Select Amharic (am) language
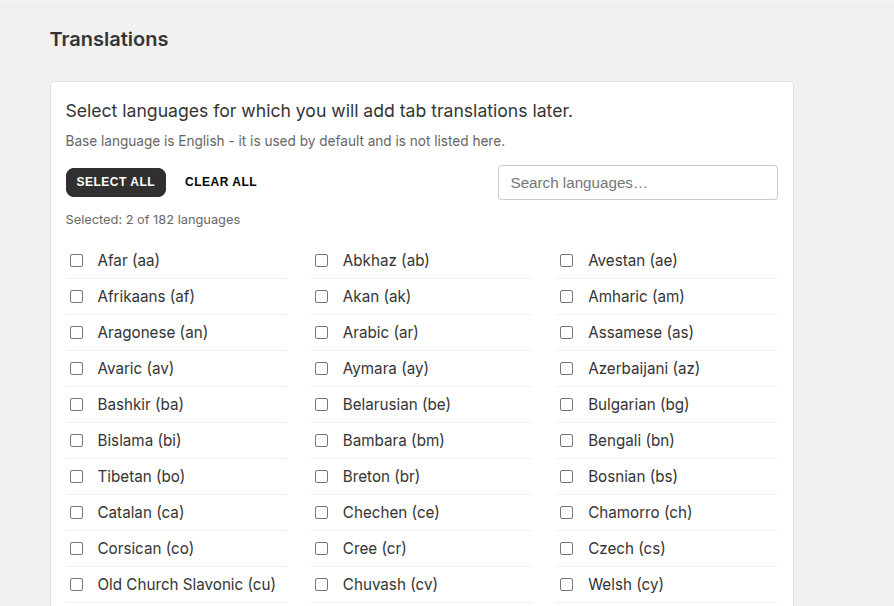The height and width of the screenshot is (606, 894). tap(567, 296)
